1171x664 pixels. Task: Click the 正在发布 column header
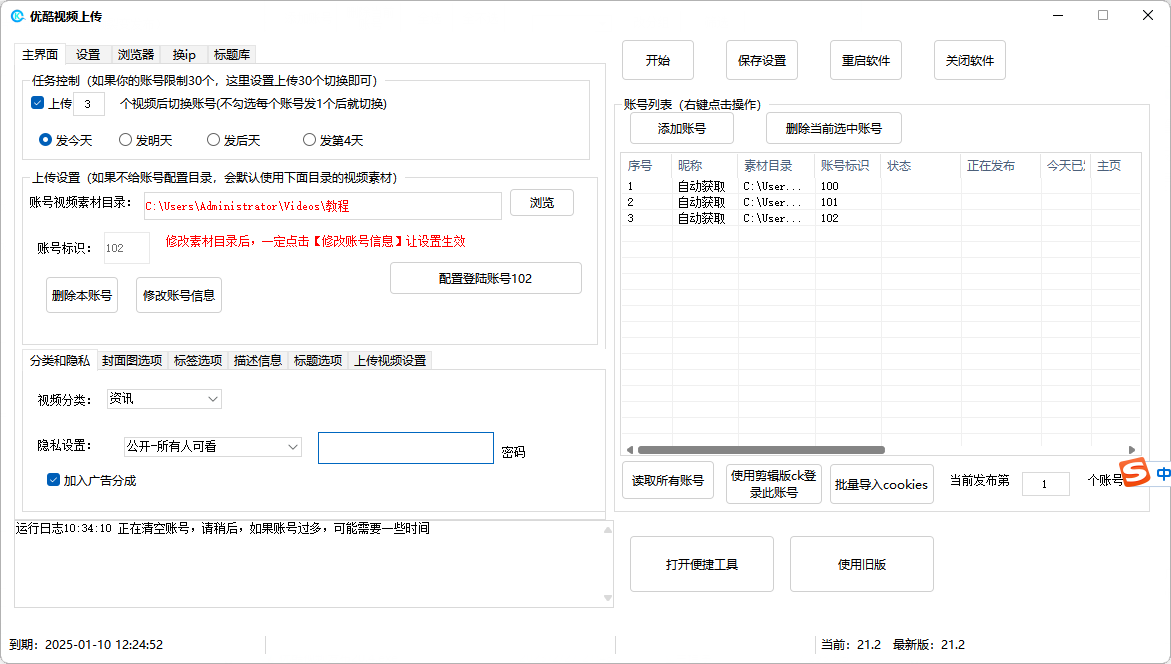(x=1001, y=166)
